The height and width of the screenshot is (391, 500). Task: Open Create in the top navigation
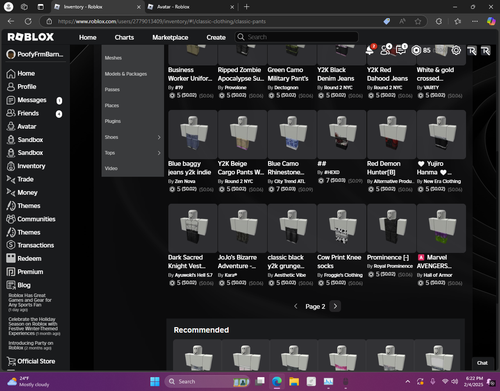pyautogui.click(x=216, y=37)
